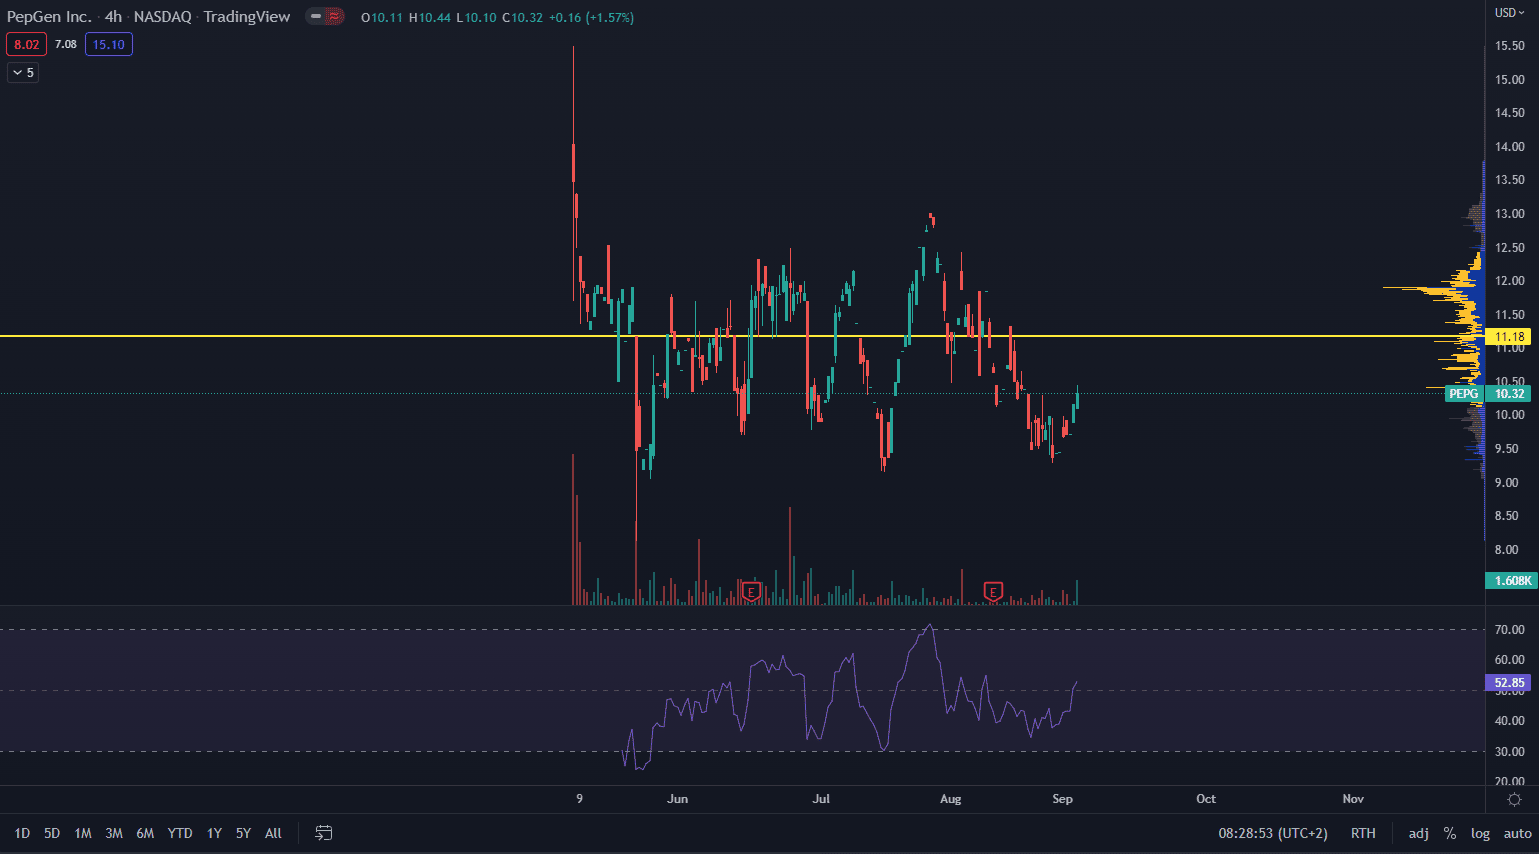The width and height of the screenshot is (1539, 854).
Task: Open the USD currency dropdown
Action: (1509, 13)
